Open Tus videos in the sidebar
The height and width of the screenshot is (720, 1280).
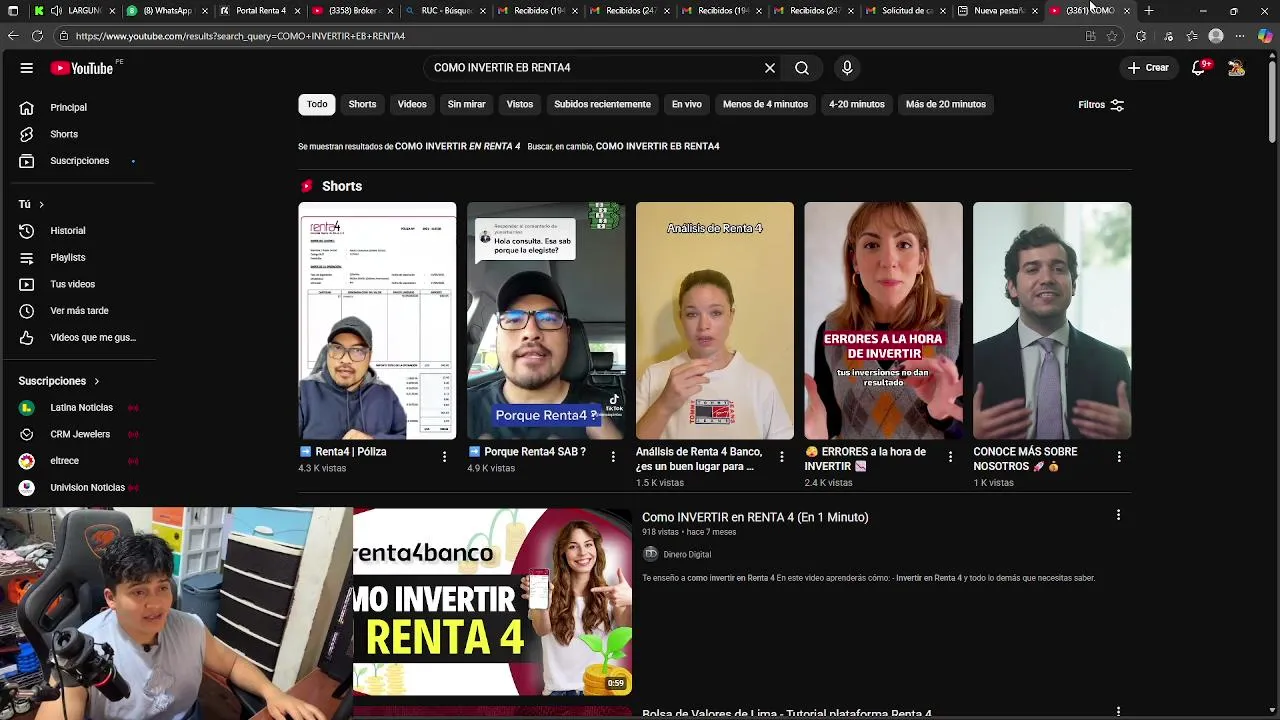pyautogui.click(x=77, y=284)
